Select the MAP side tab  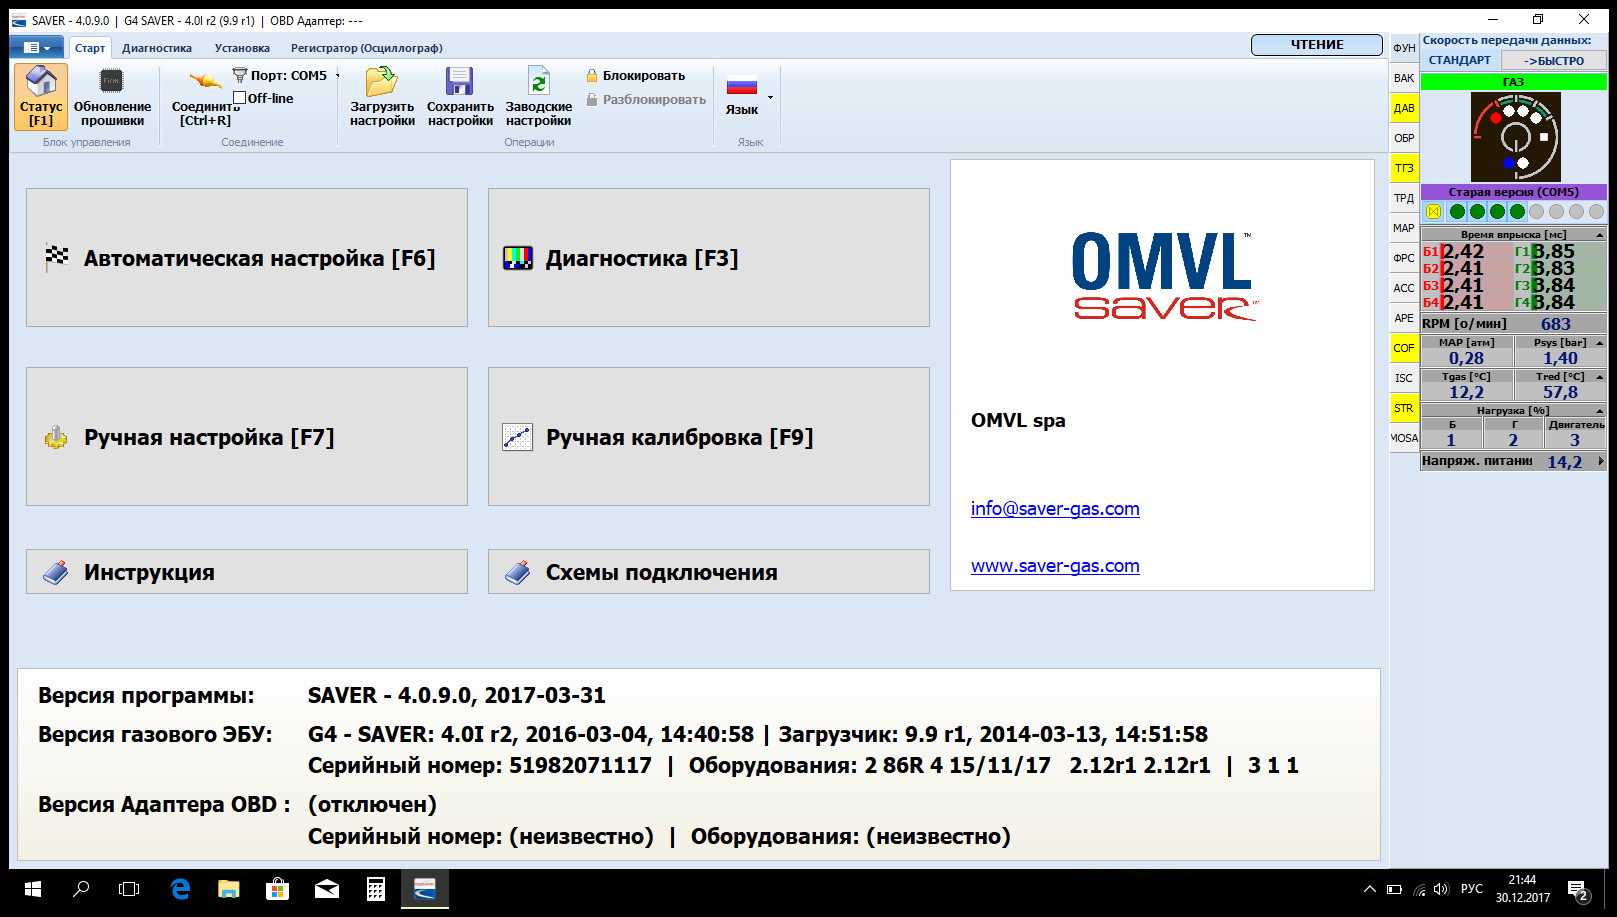(x=1404, y=228)
